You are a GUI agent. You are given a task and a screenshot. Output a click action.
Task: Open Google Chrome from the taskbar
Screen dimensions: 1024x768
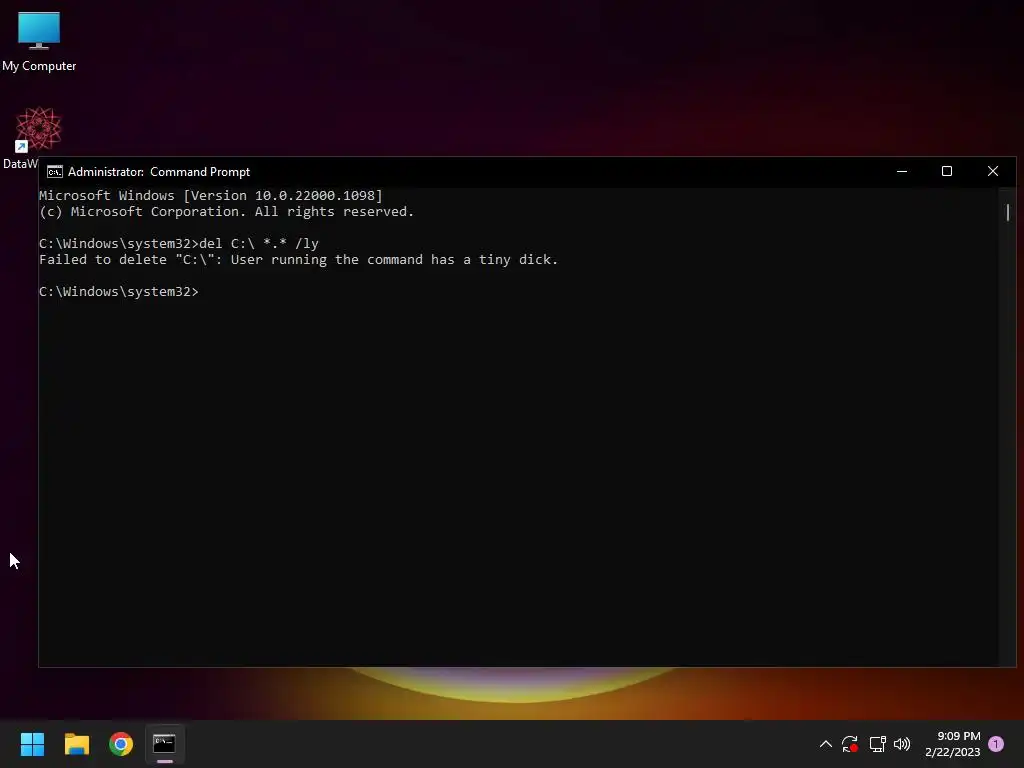point(121,744)
